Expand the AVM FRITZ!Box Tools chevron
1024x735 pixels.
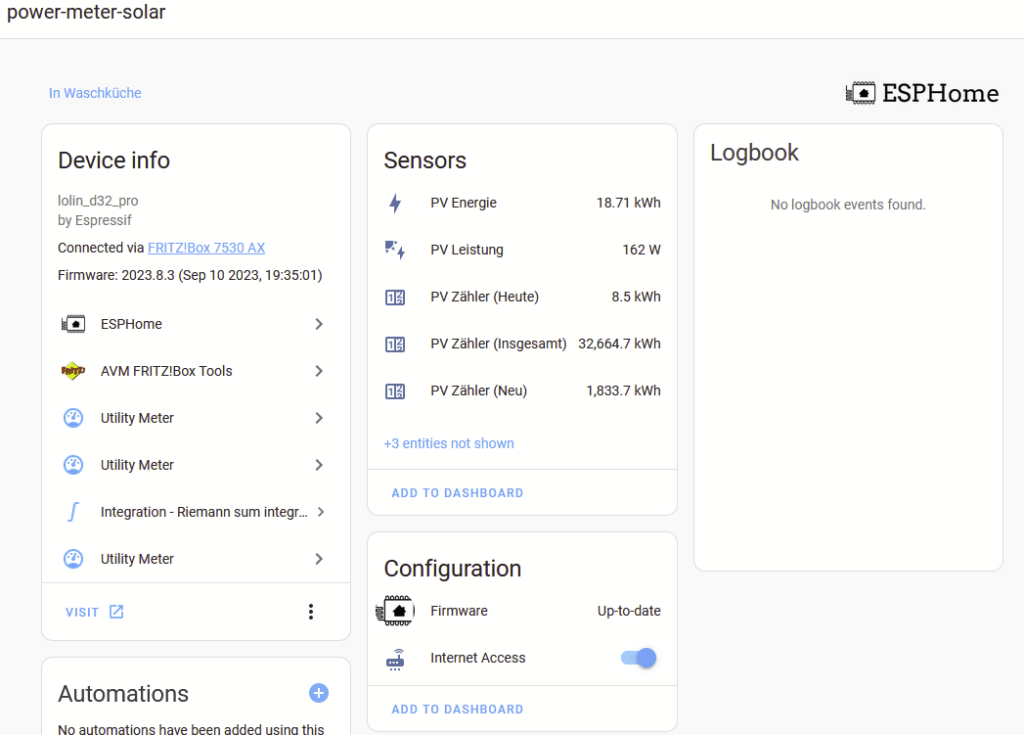point(319,371)
